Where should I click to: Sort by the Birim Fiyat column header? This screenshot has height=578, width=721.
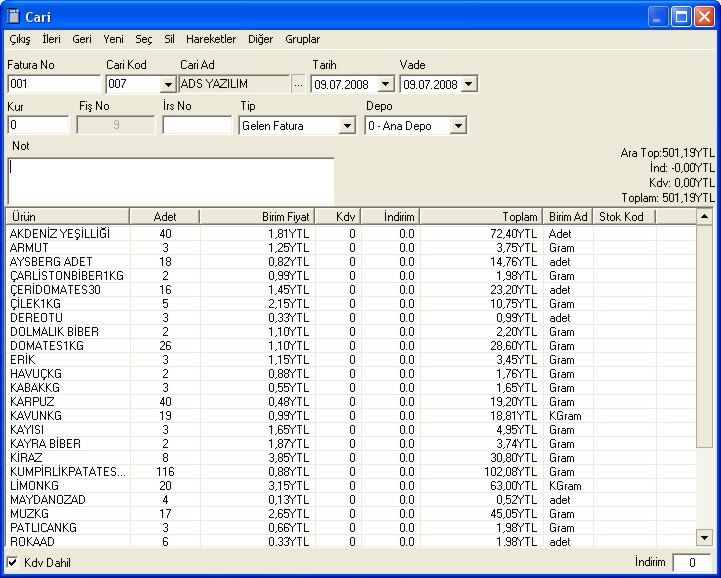257,217
